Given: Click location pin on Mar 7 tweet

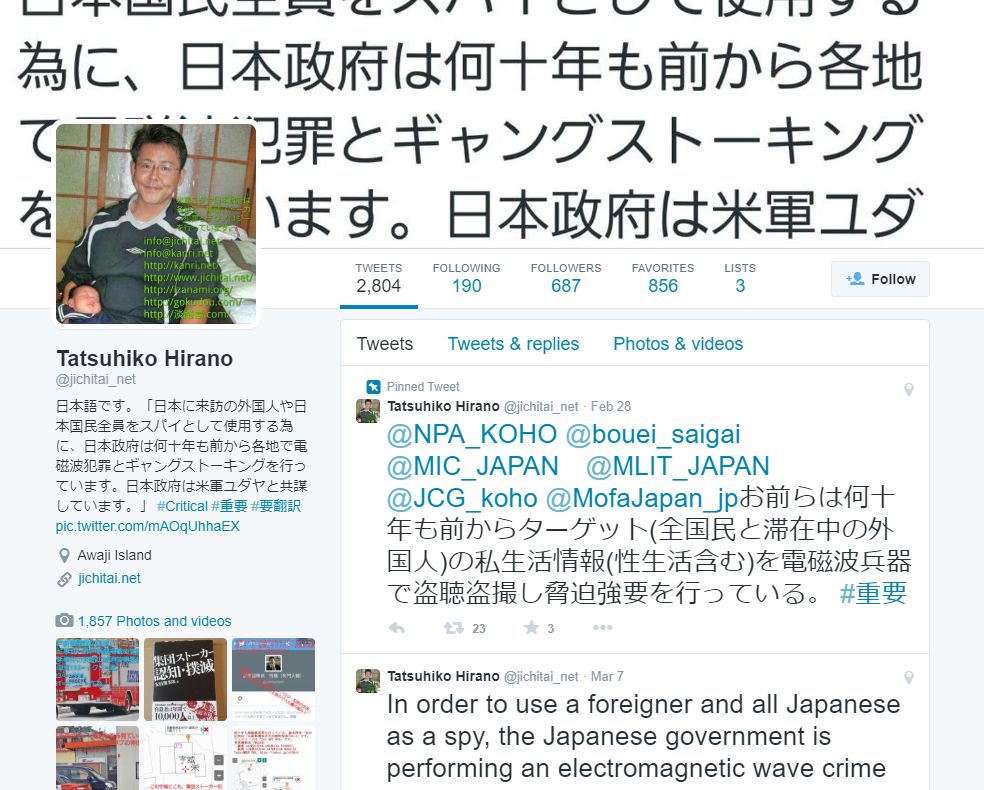Looking at the screenshot, I should point(908,678).
